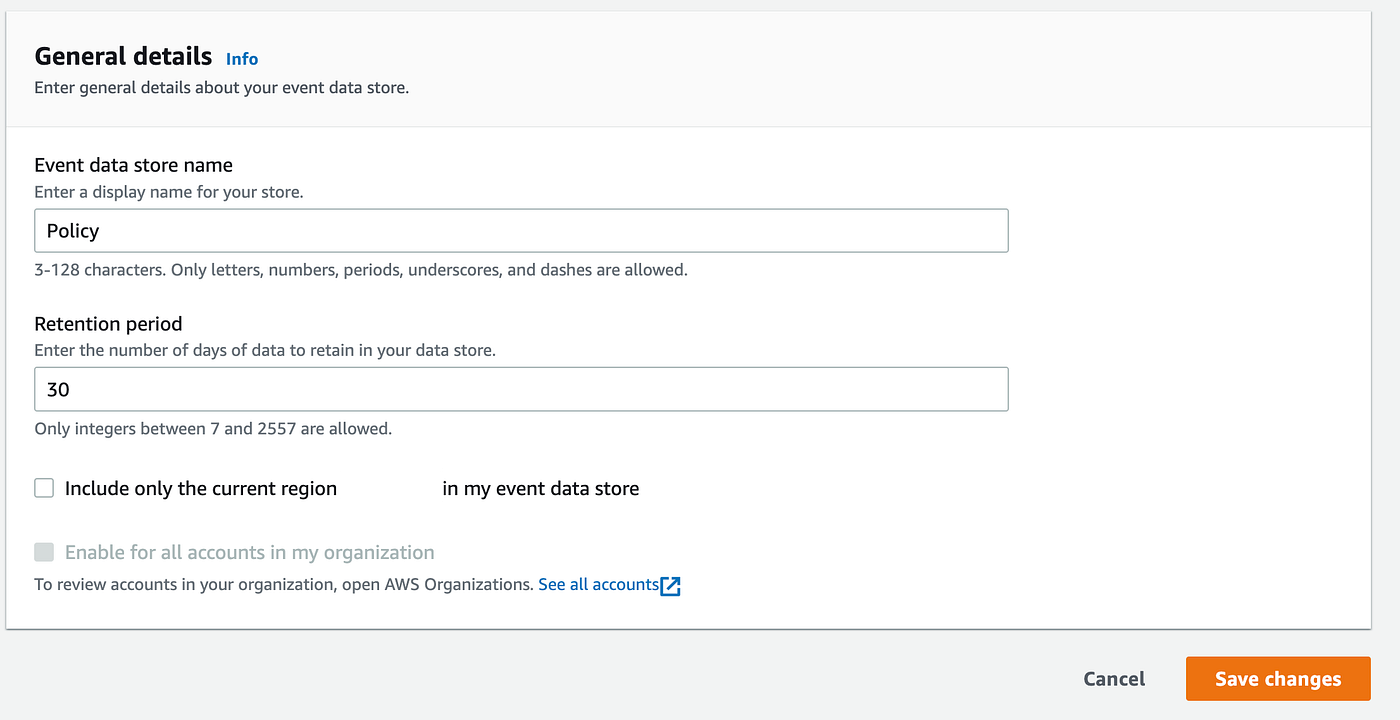Click the external link icon after See all accounts
The height and width of the screenshot is (720, 1400).
coord(671,586)
